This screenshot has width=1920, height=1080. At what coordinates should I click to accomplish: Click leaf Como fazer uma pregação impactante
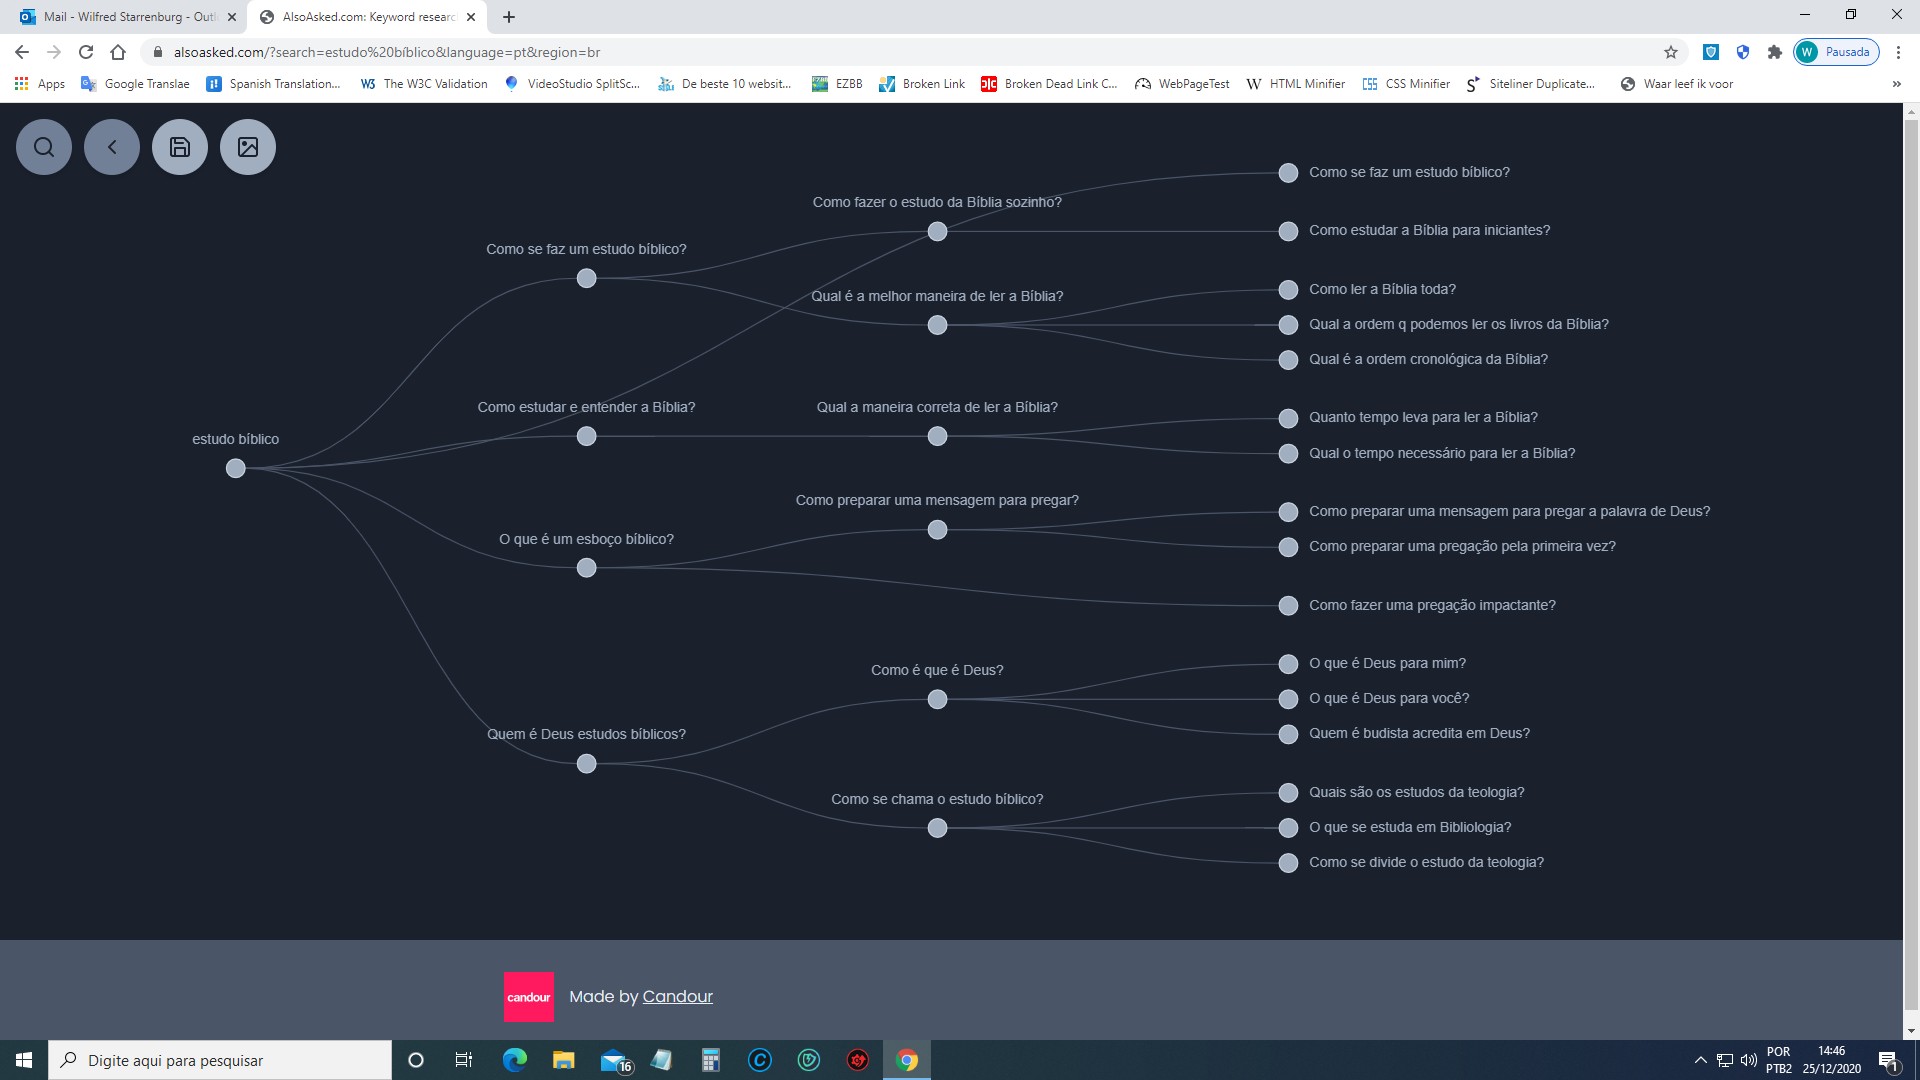[x=1288, y=606]
